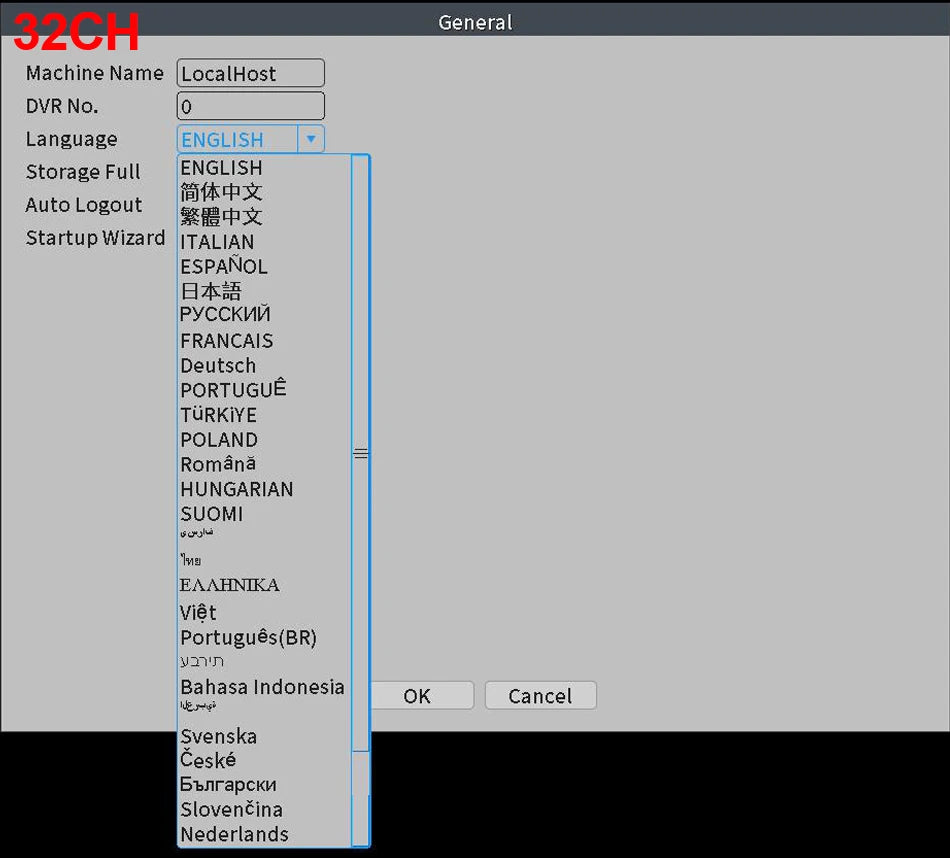Select Bahasa Indonesia language option

click(x=262, y=687)
